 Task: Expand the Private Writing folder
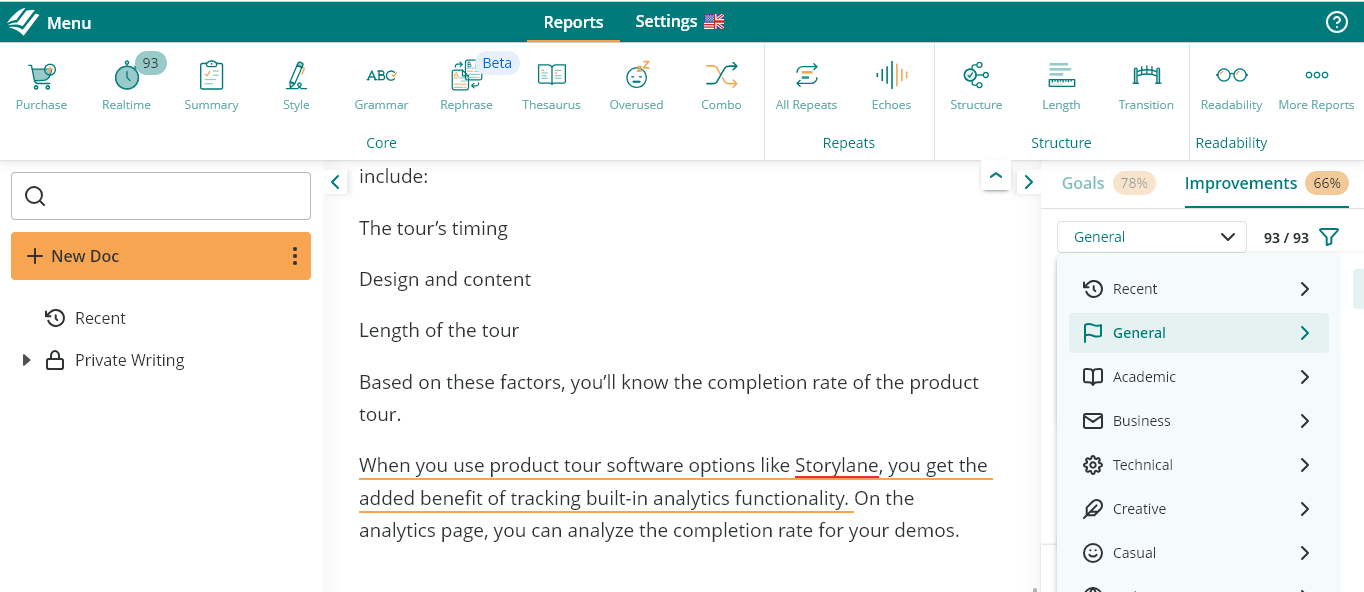point(27,360)
